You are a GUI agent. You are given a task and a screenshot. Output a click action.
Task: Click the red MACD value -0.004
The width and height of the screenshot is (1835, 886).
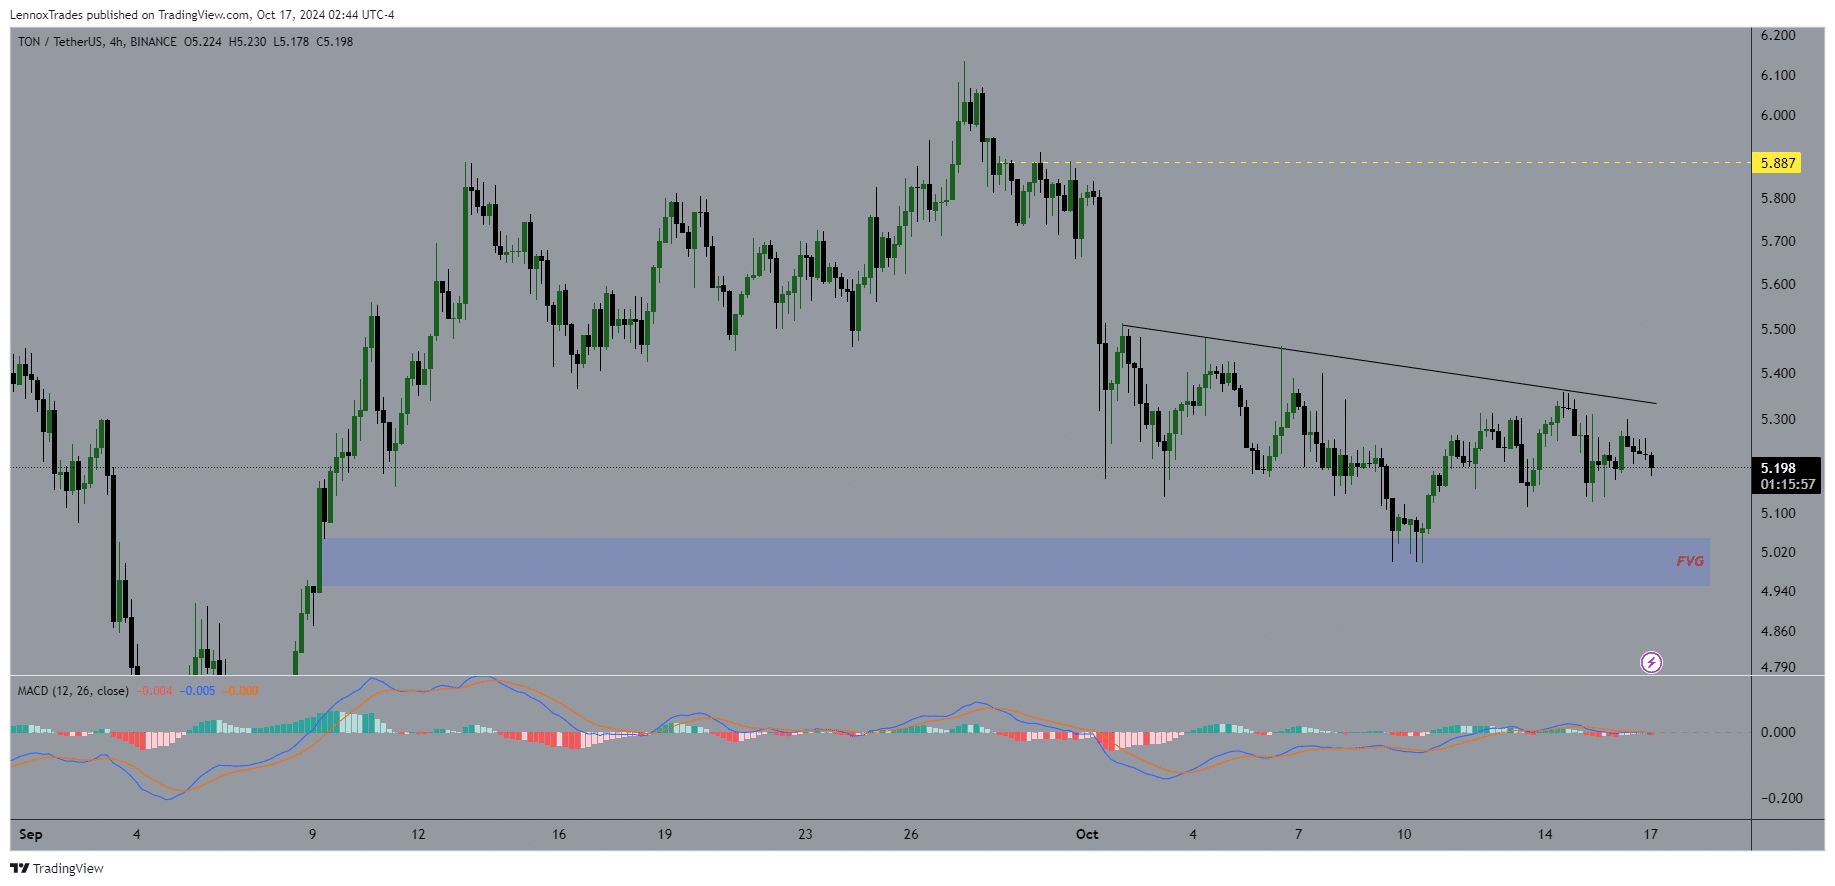154,691
